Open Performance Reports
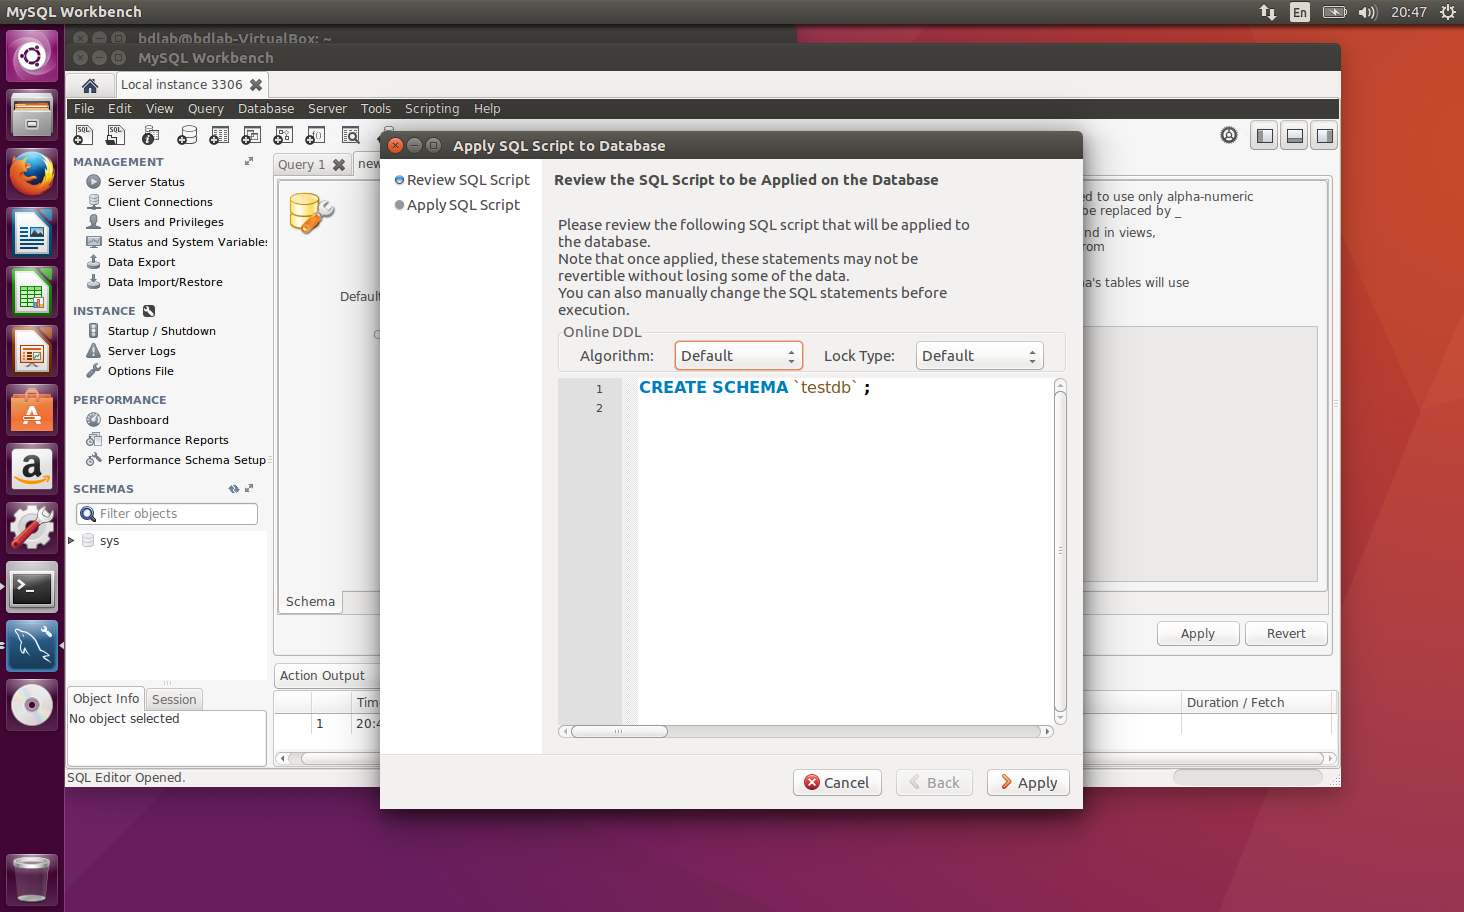The image size is (1464, 912). 168,440
